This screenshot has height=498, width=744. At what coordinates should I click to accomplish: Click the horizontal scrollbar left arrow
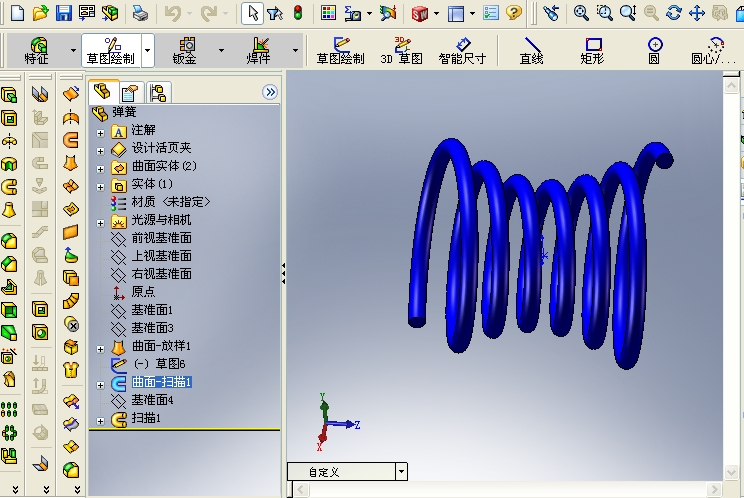pos(301,489)
